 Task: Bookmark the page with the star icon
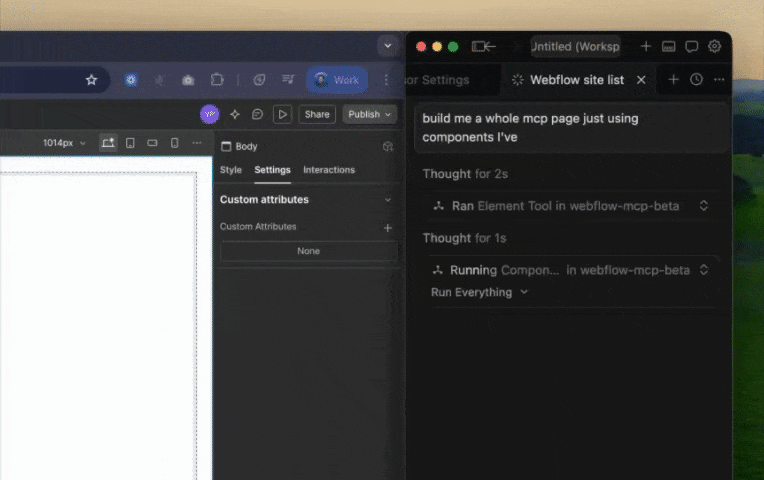91,80
